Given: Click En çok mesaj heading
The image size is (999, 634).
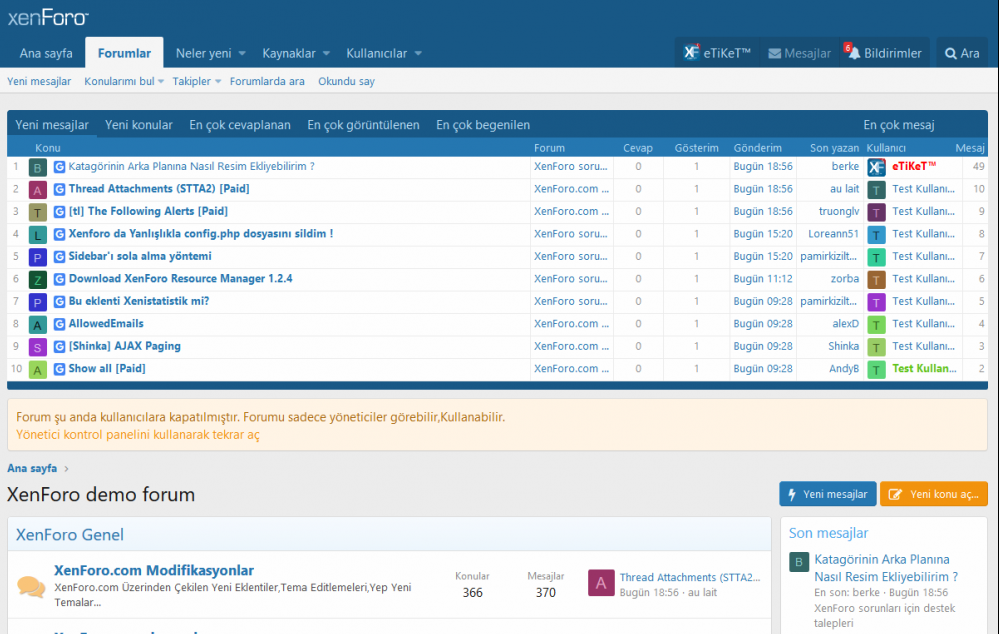Looking at the screenshot, I should 899,125.
